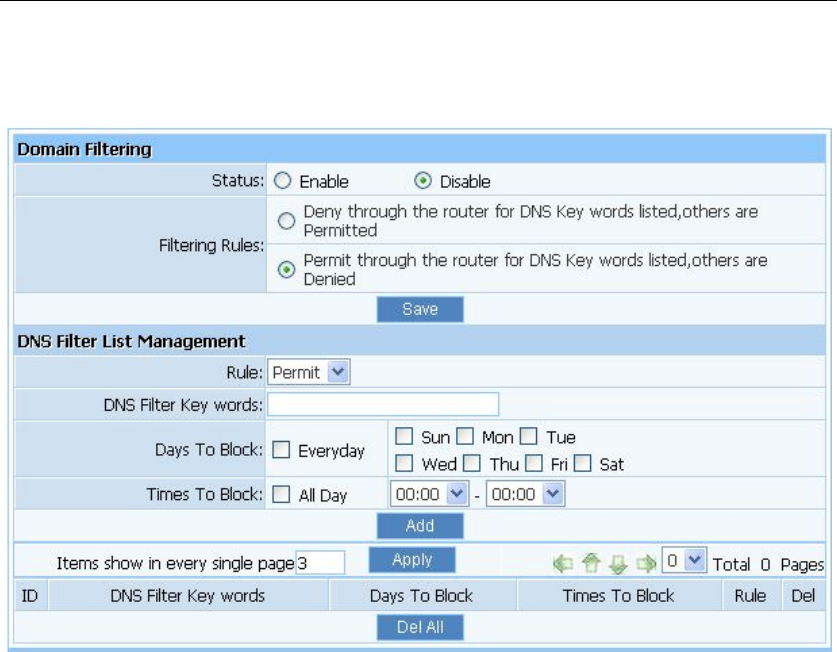Open the Rule Permit dropdown
This screenshot has width=837, height=652.
click(309, 372)
